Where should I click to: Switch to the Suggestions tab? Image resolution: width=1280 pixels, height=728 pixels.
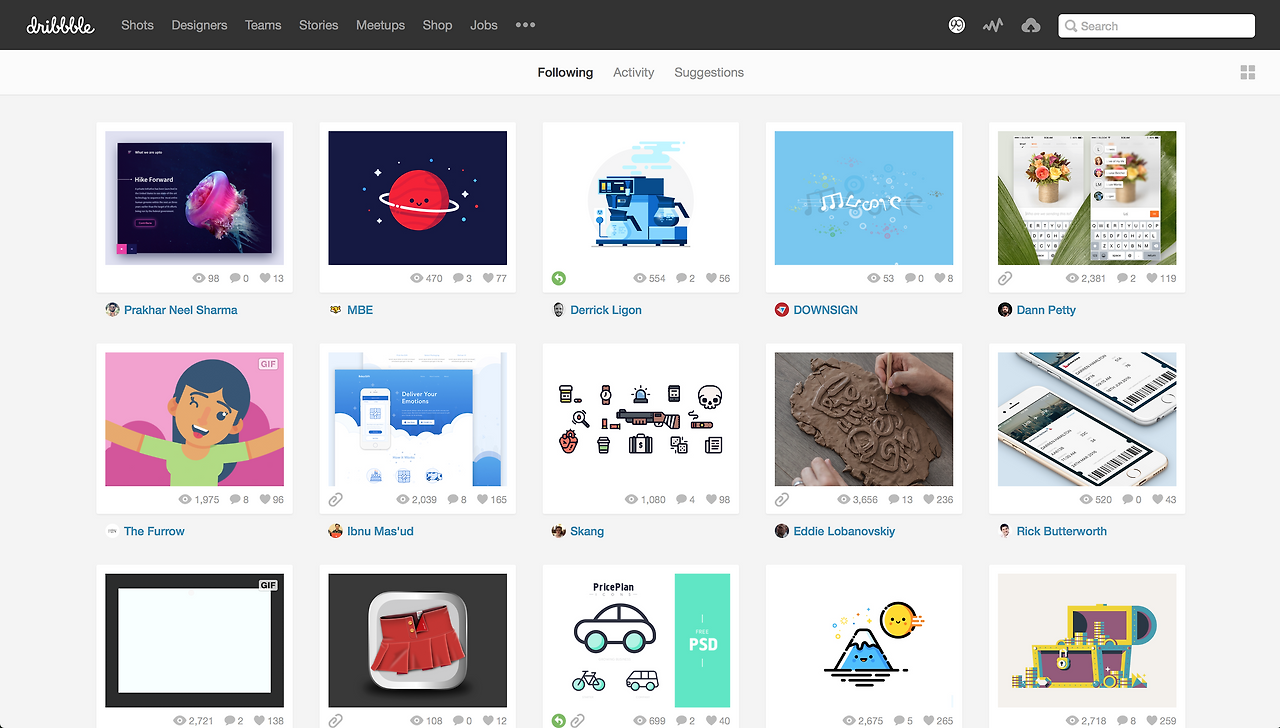709,72
